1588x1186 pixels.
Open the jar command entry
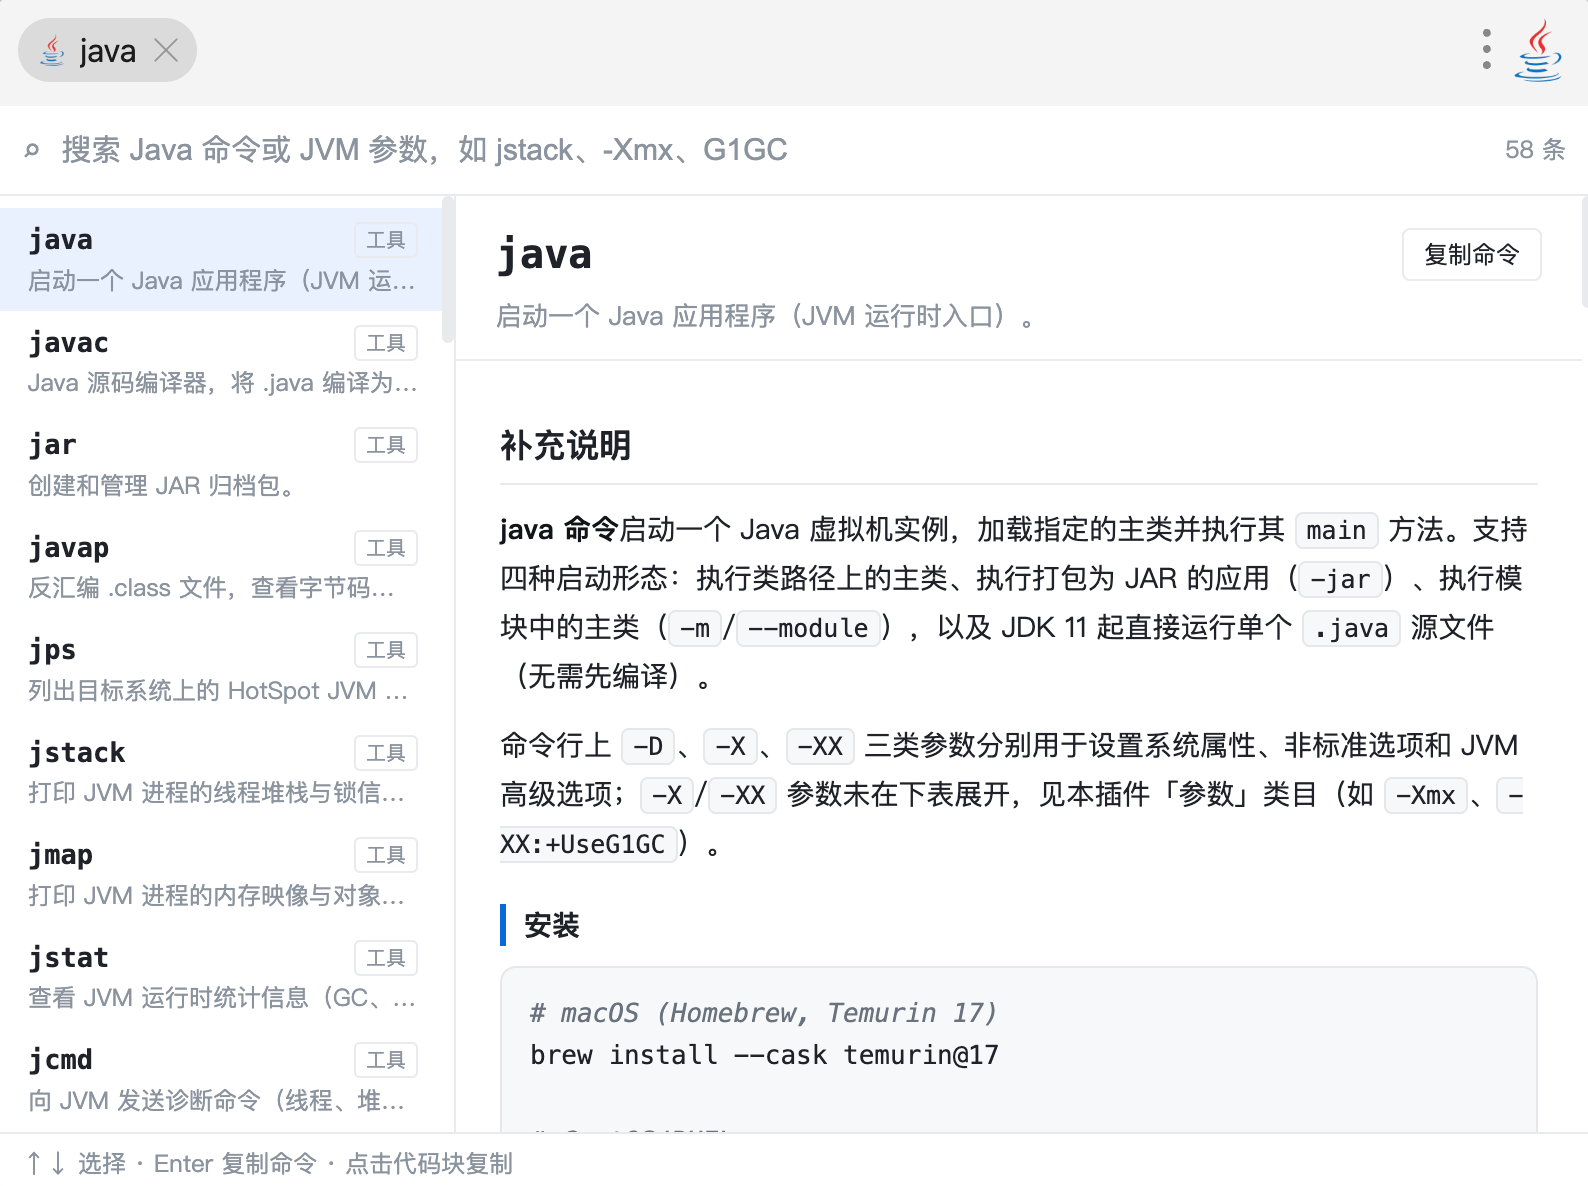221,464
